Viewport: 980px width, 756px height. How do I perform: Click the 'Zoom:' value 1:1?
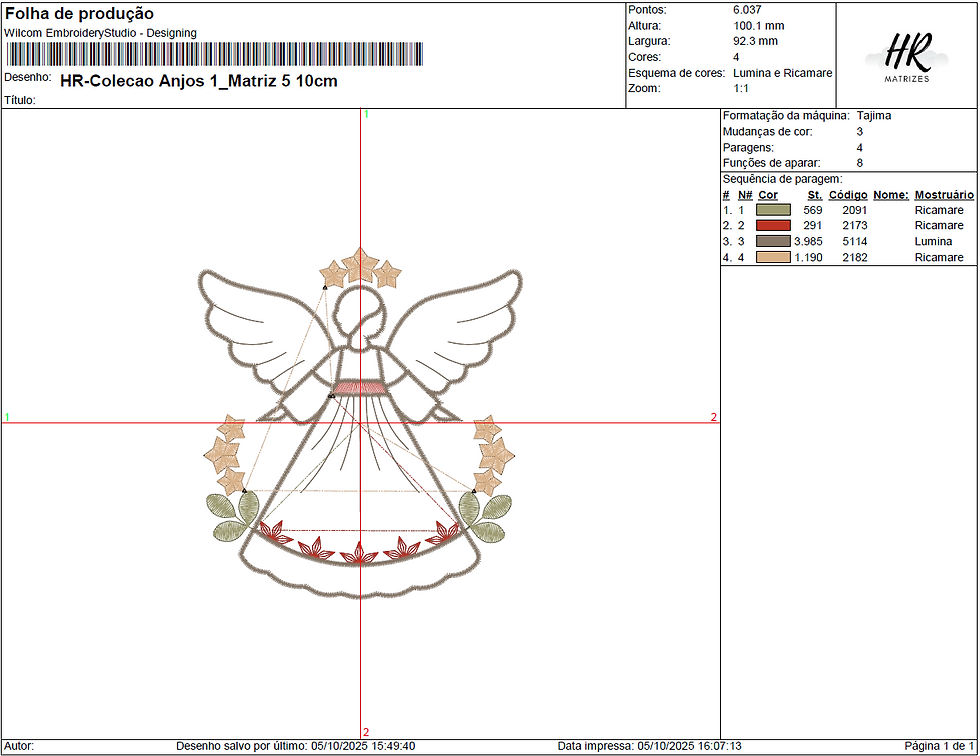pos(741,89)
